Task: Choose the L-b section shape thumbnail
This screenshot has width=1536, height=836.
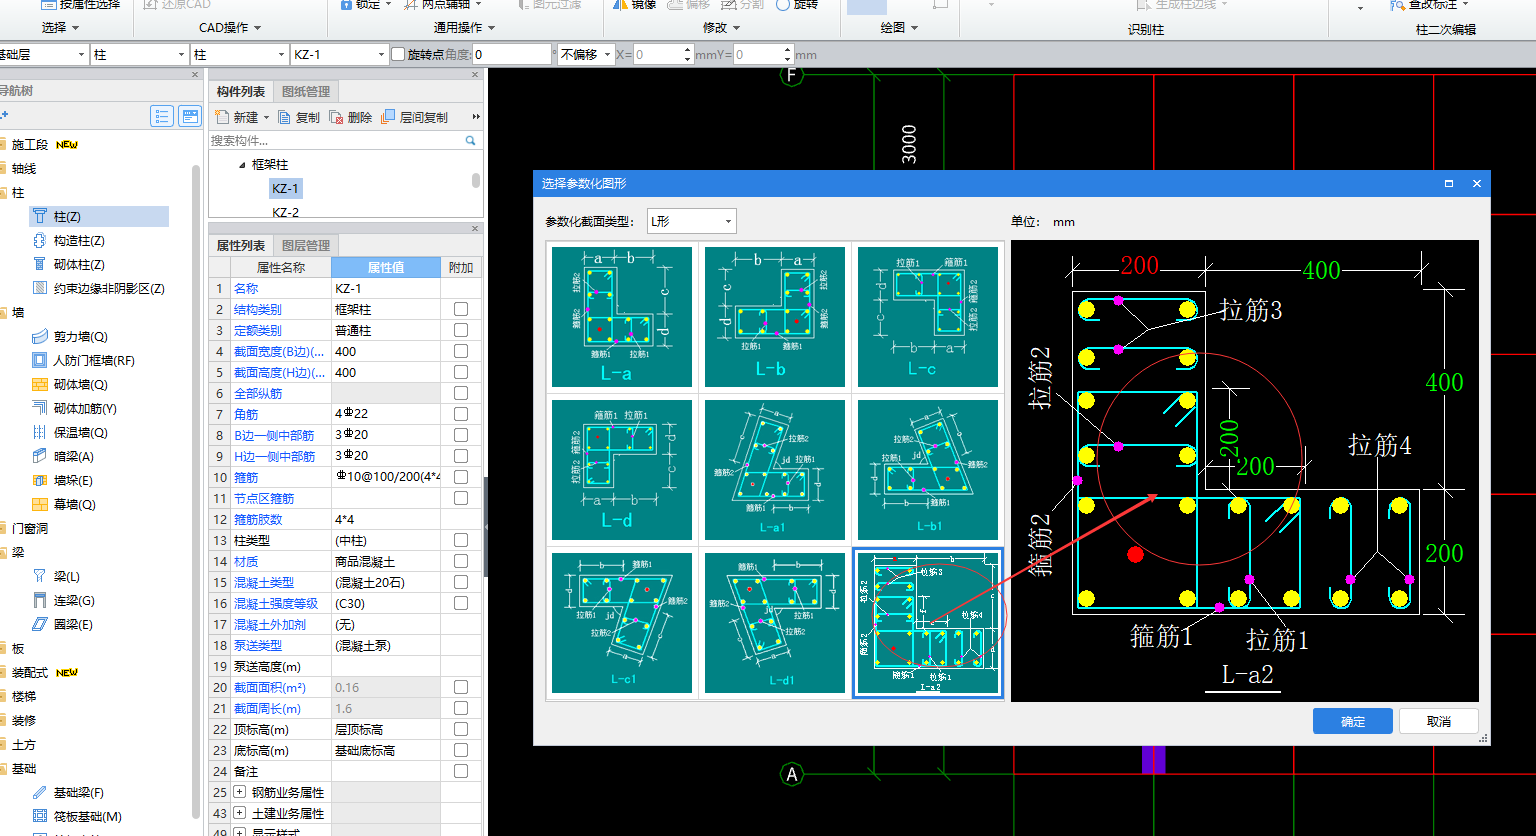Action: point(775,317)
